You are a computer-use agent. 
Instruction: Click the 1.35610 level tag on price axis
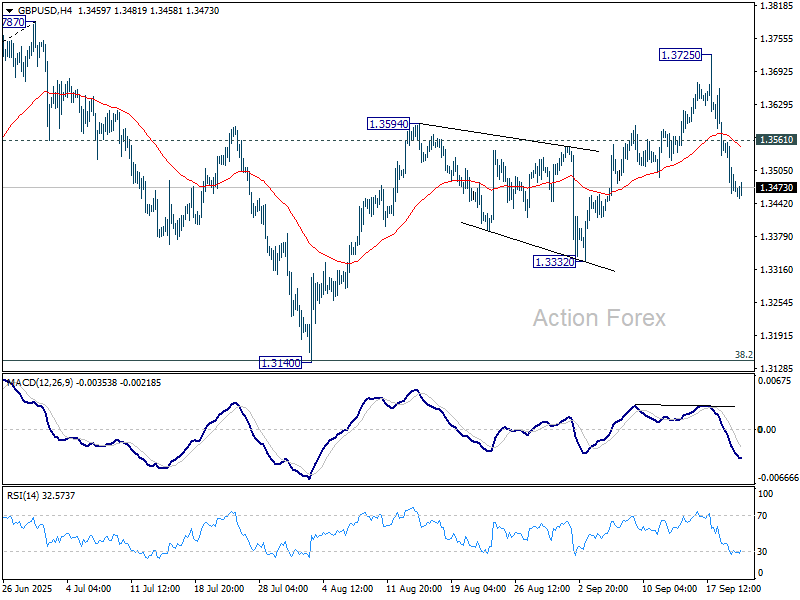pyautogui.click(x=776, y=141)
